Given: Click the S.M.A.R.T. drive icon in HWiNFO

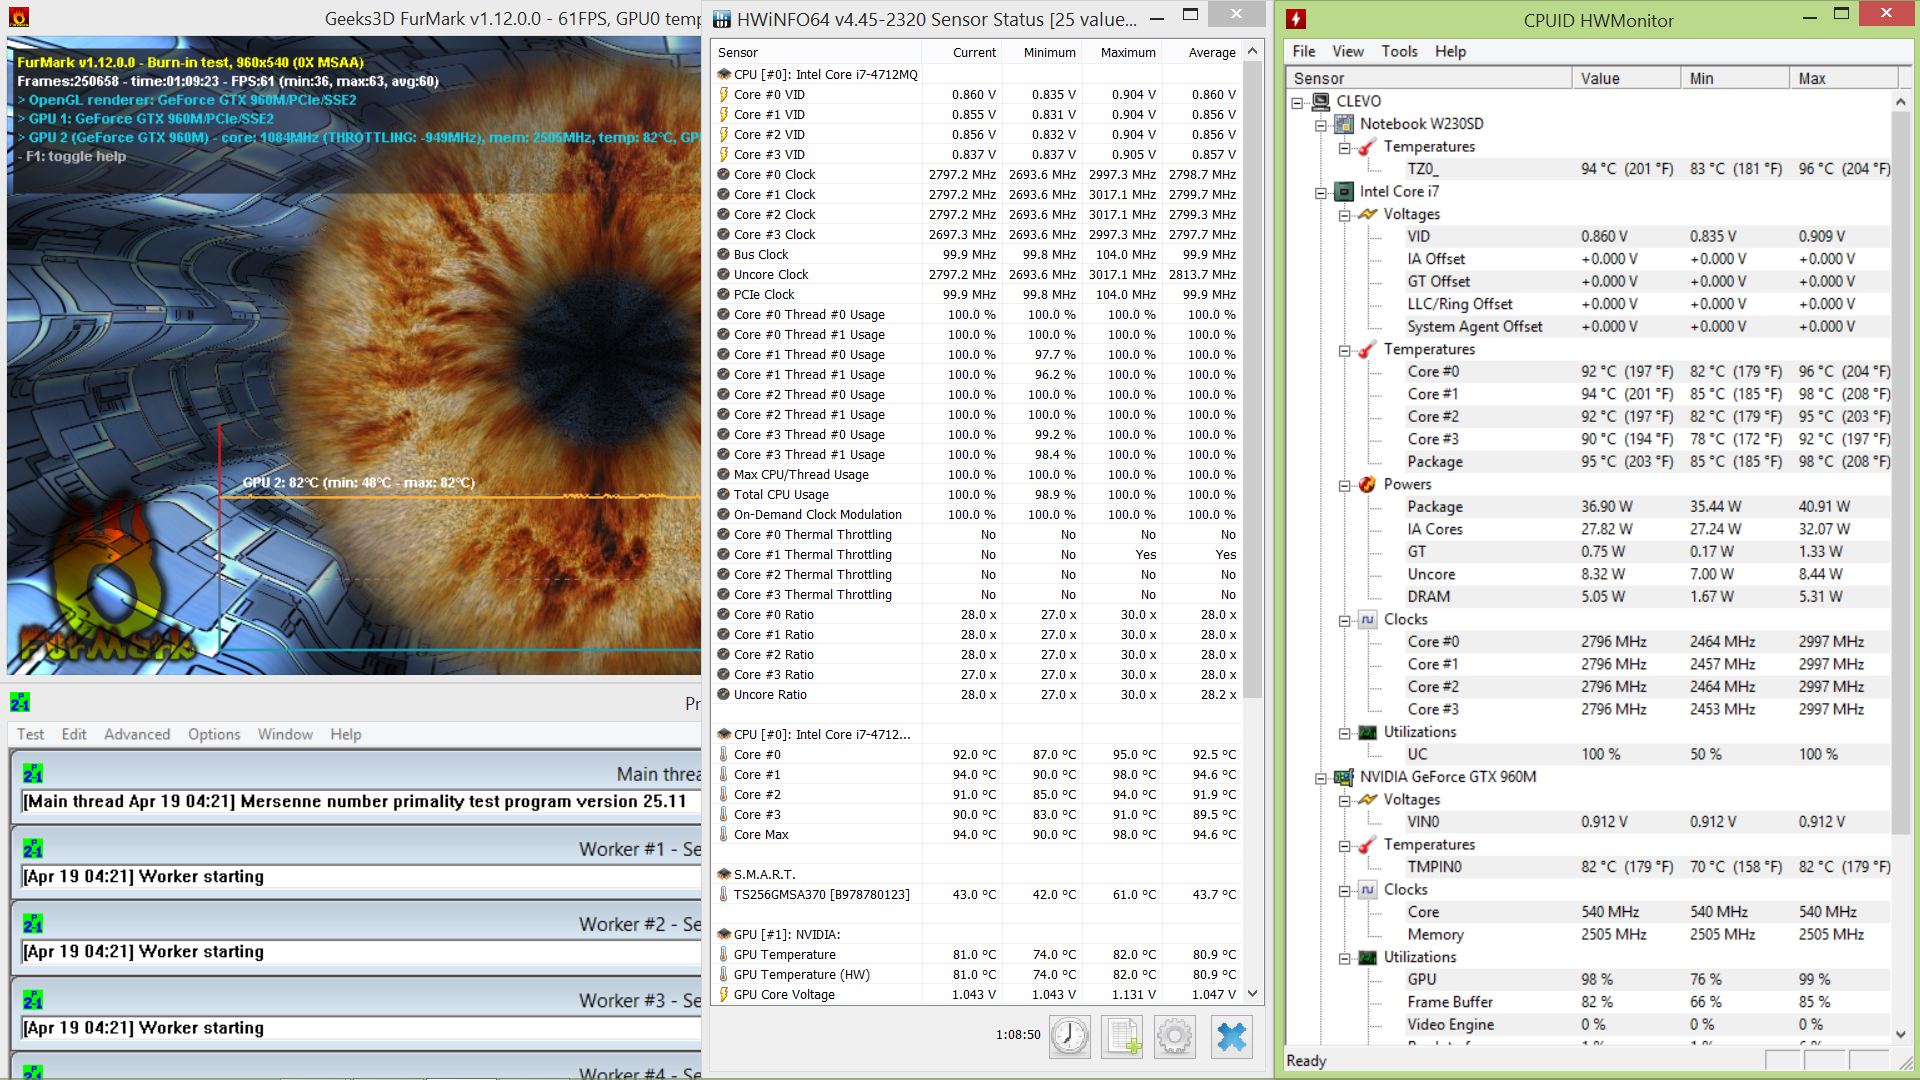Looking at the screenshot, I should [724, 874].
